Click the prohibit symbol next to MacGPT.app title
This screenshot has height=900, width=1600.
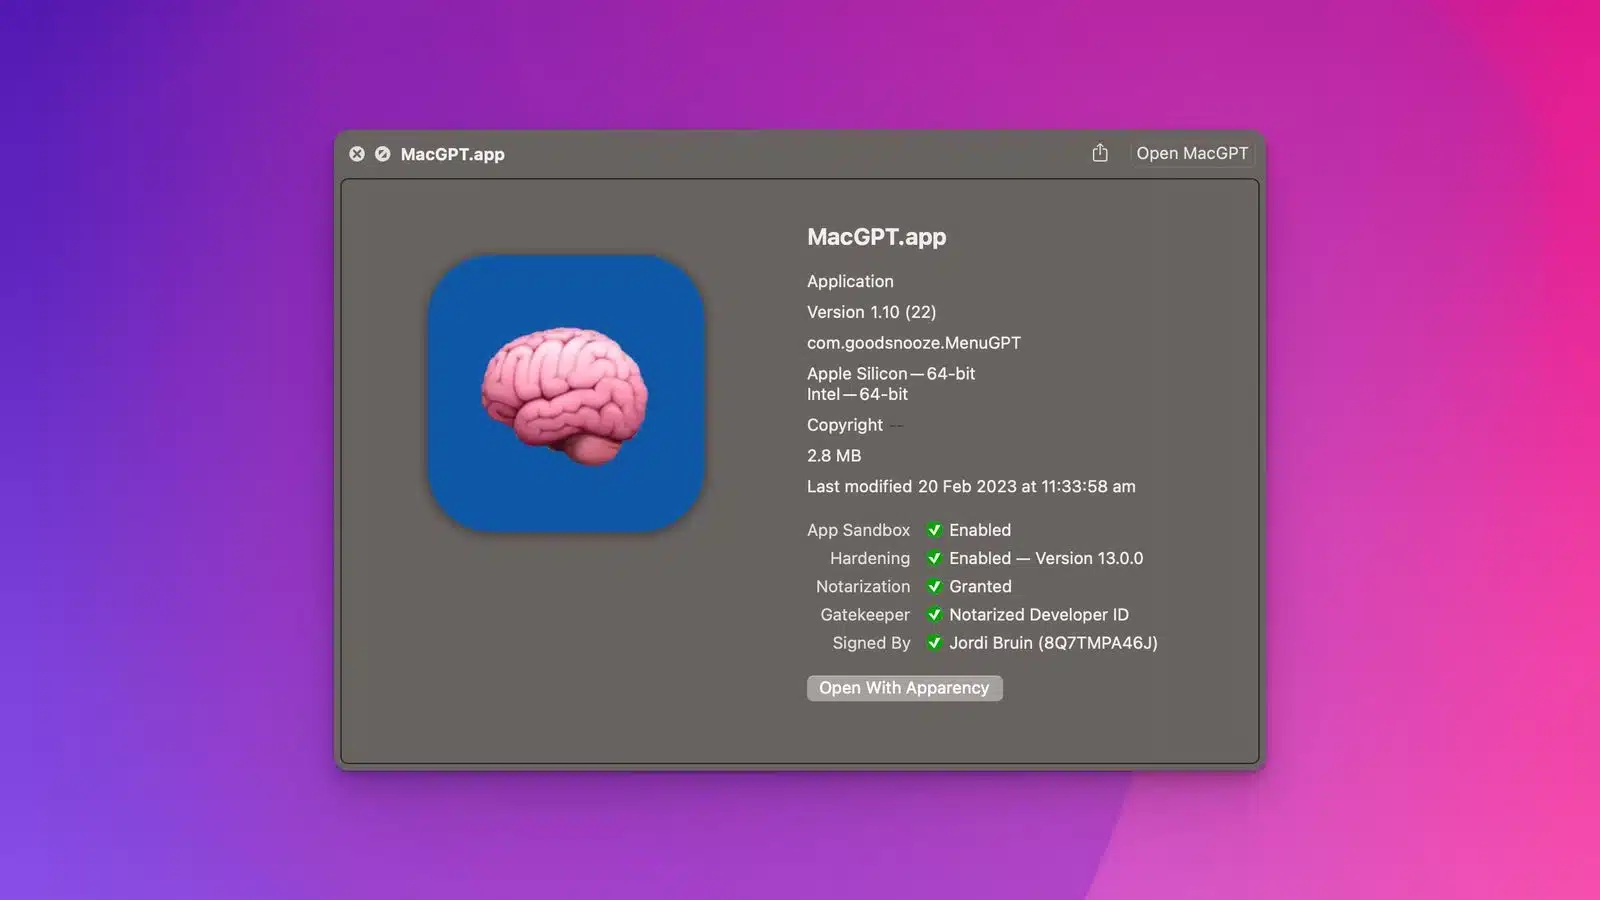point(383,154)
